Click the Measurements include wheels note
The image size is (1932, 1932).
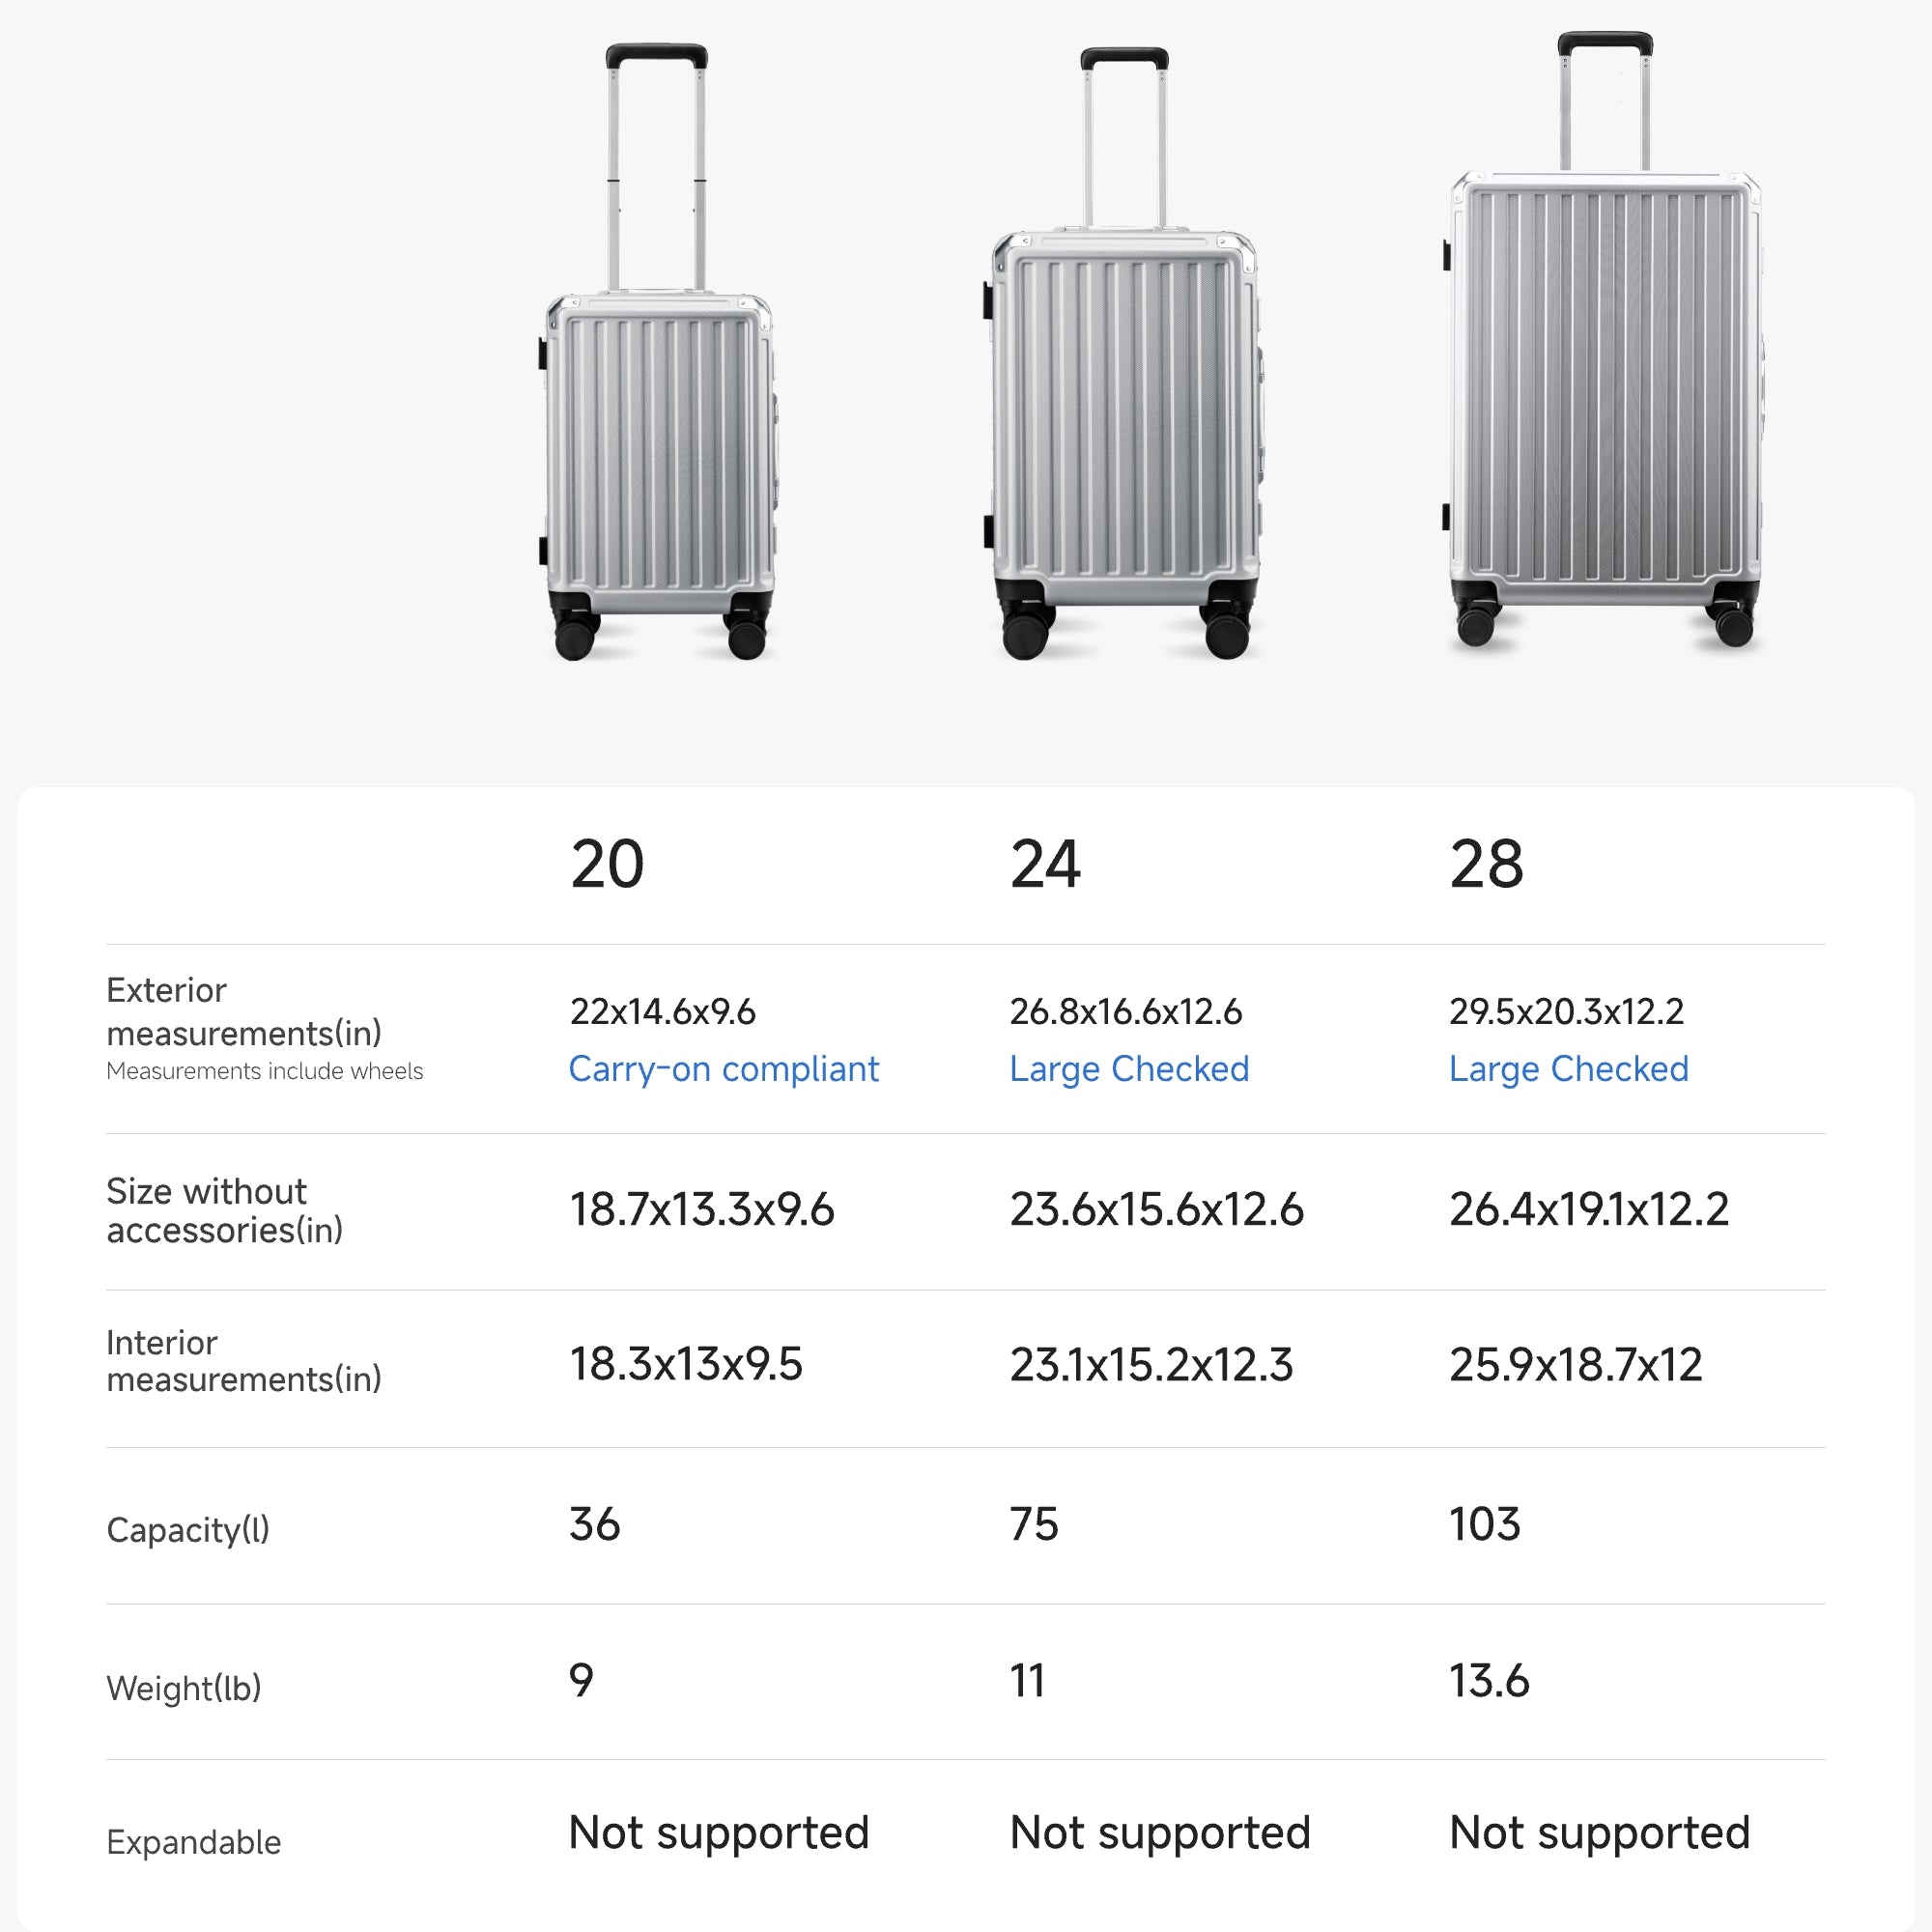click(264, 1071)
